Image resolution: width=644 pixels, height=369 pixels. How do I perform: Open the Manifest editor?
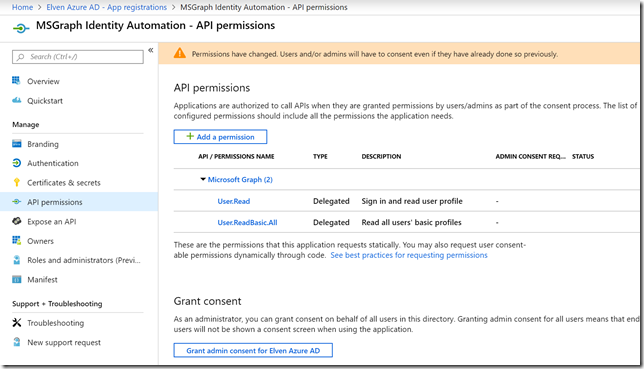click(42, 280)
